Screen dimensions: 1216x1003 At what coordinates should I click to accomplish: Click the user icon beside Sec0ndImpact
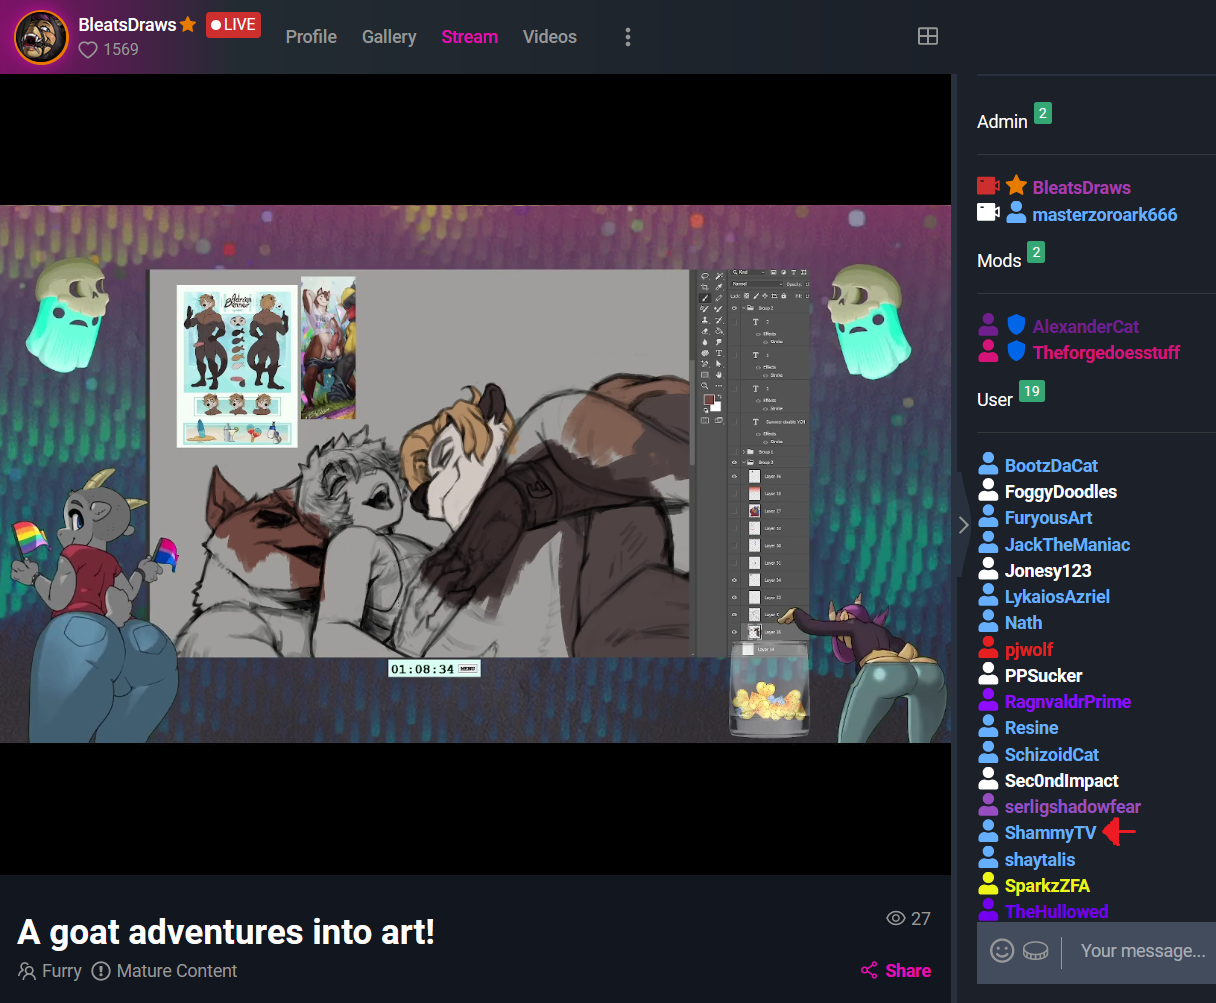(988, 779)
